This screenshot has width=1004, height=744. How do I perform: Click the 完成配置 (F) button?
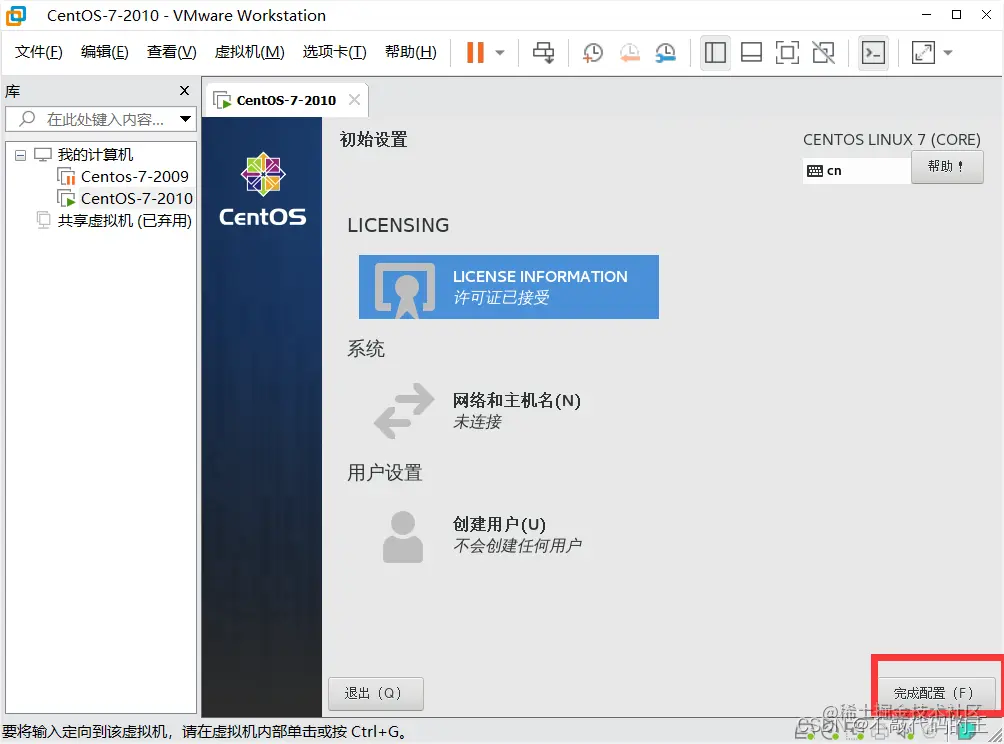click(935, 693)
